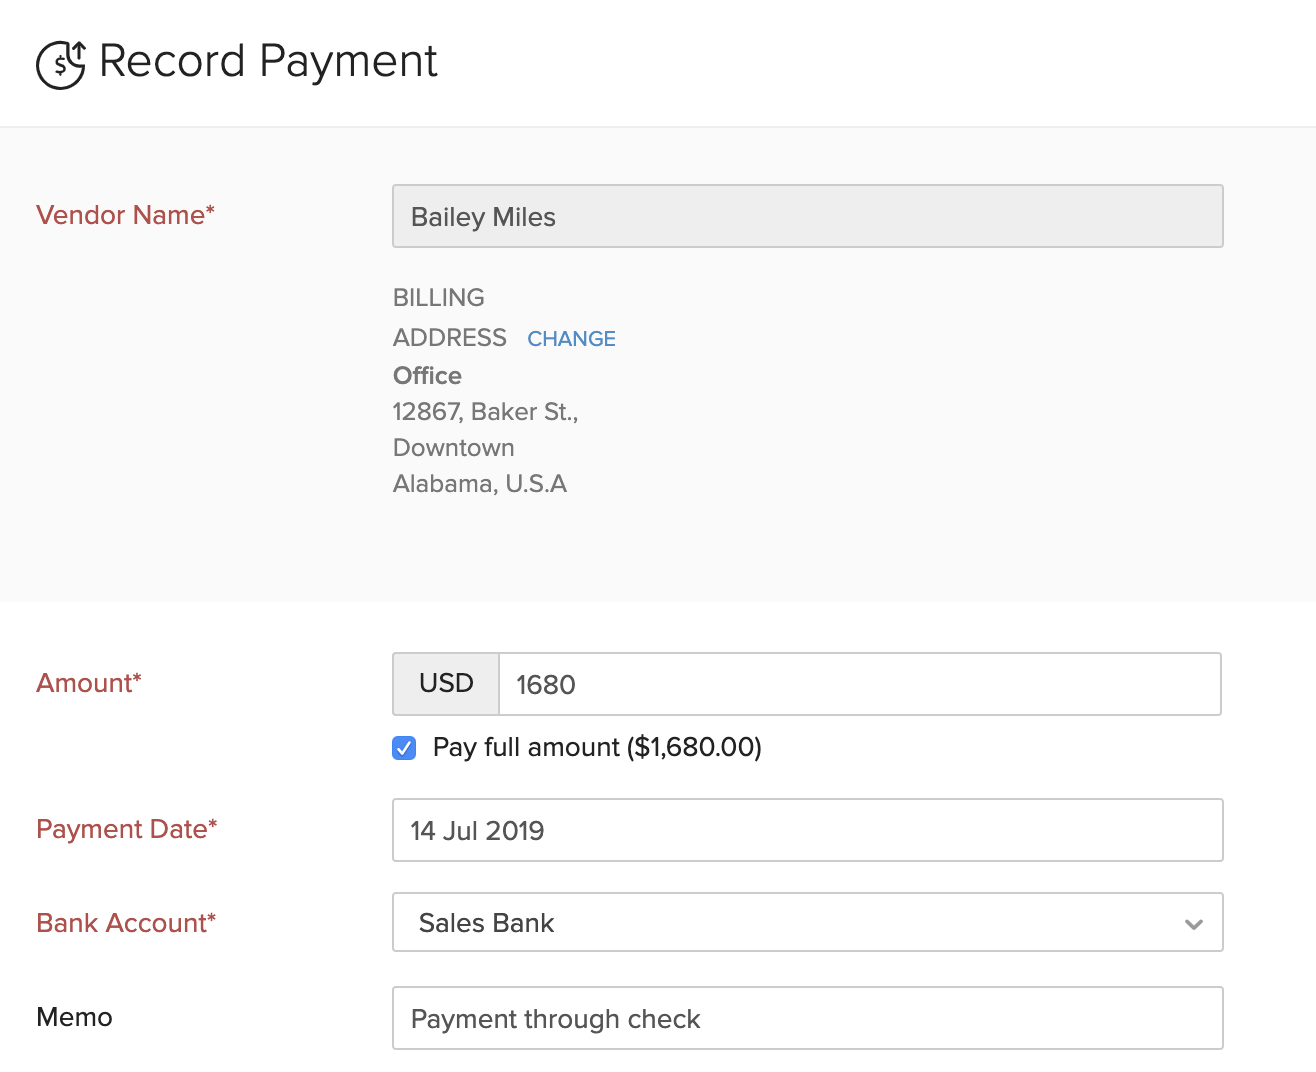Open the Payment Date picker field
1316x1072 pixels.
click(808, 830)
